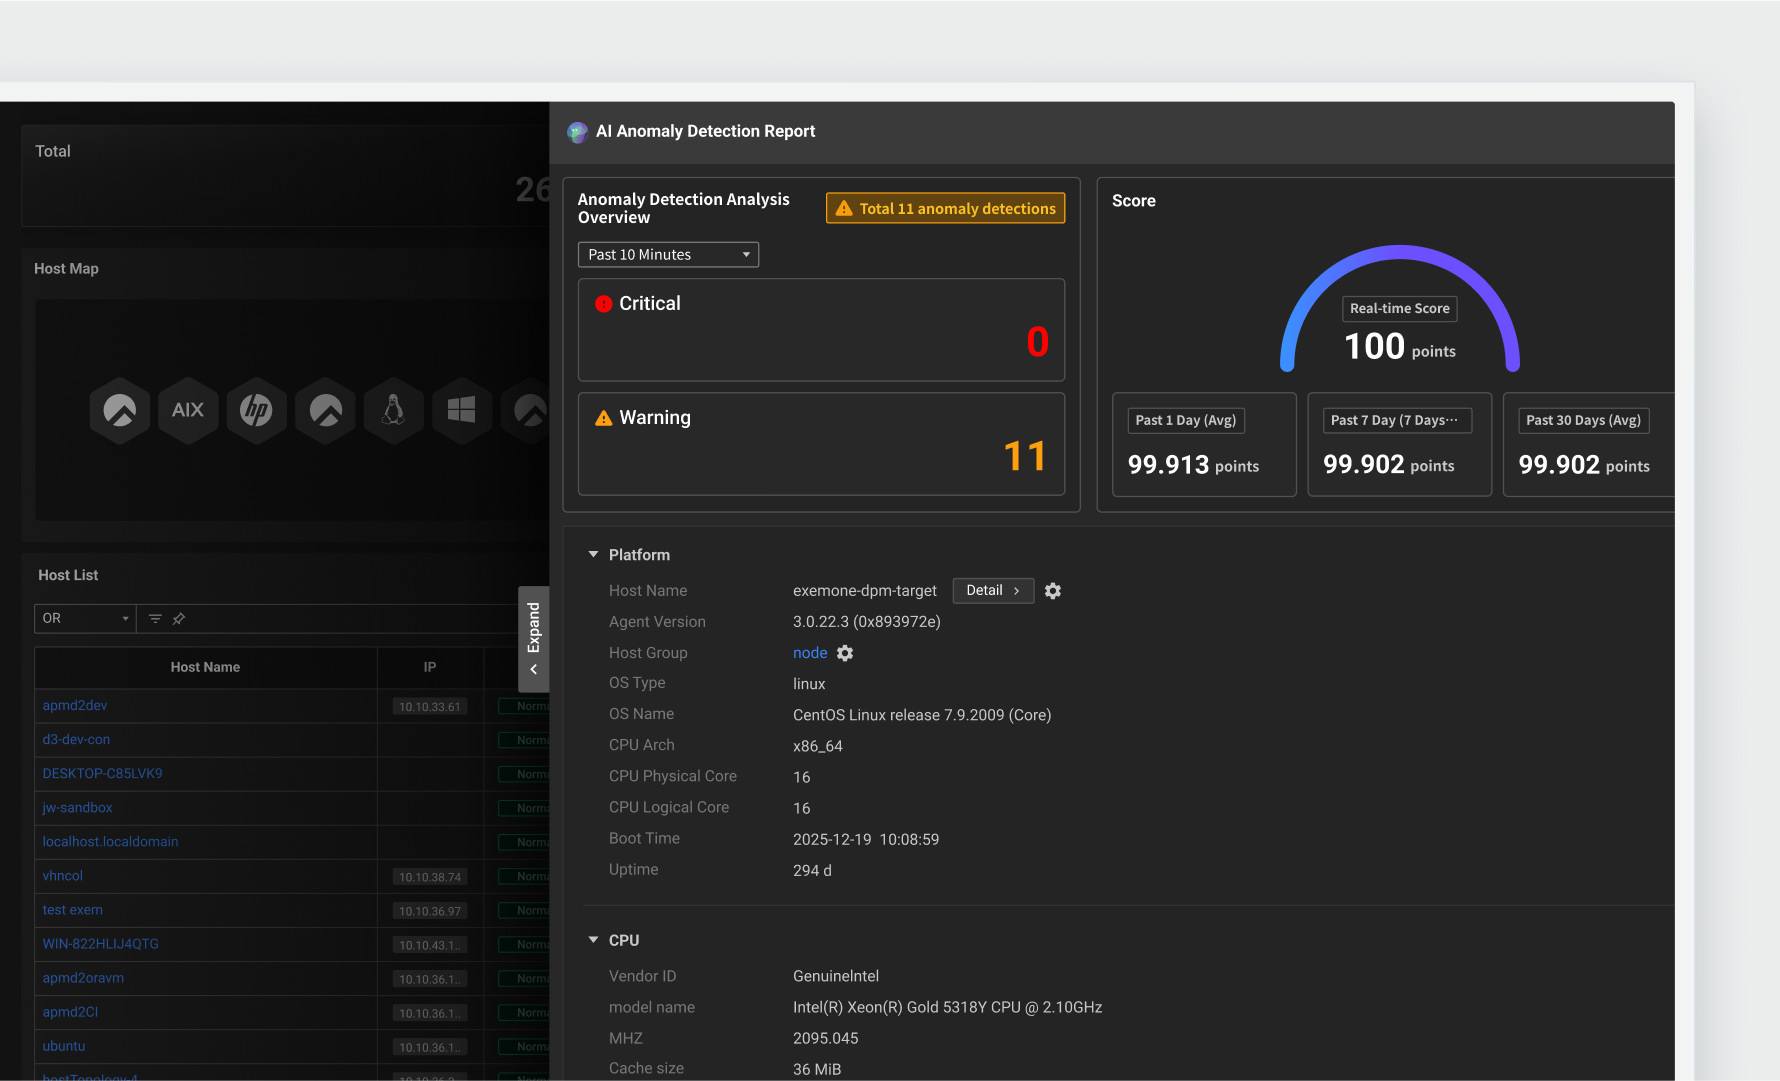Screen dimensions: 1780x1081
Task: Select the Windows host hexagon icon
Action: click(461, 410)
